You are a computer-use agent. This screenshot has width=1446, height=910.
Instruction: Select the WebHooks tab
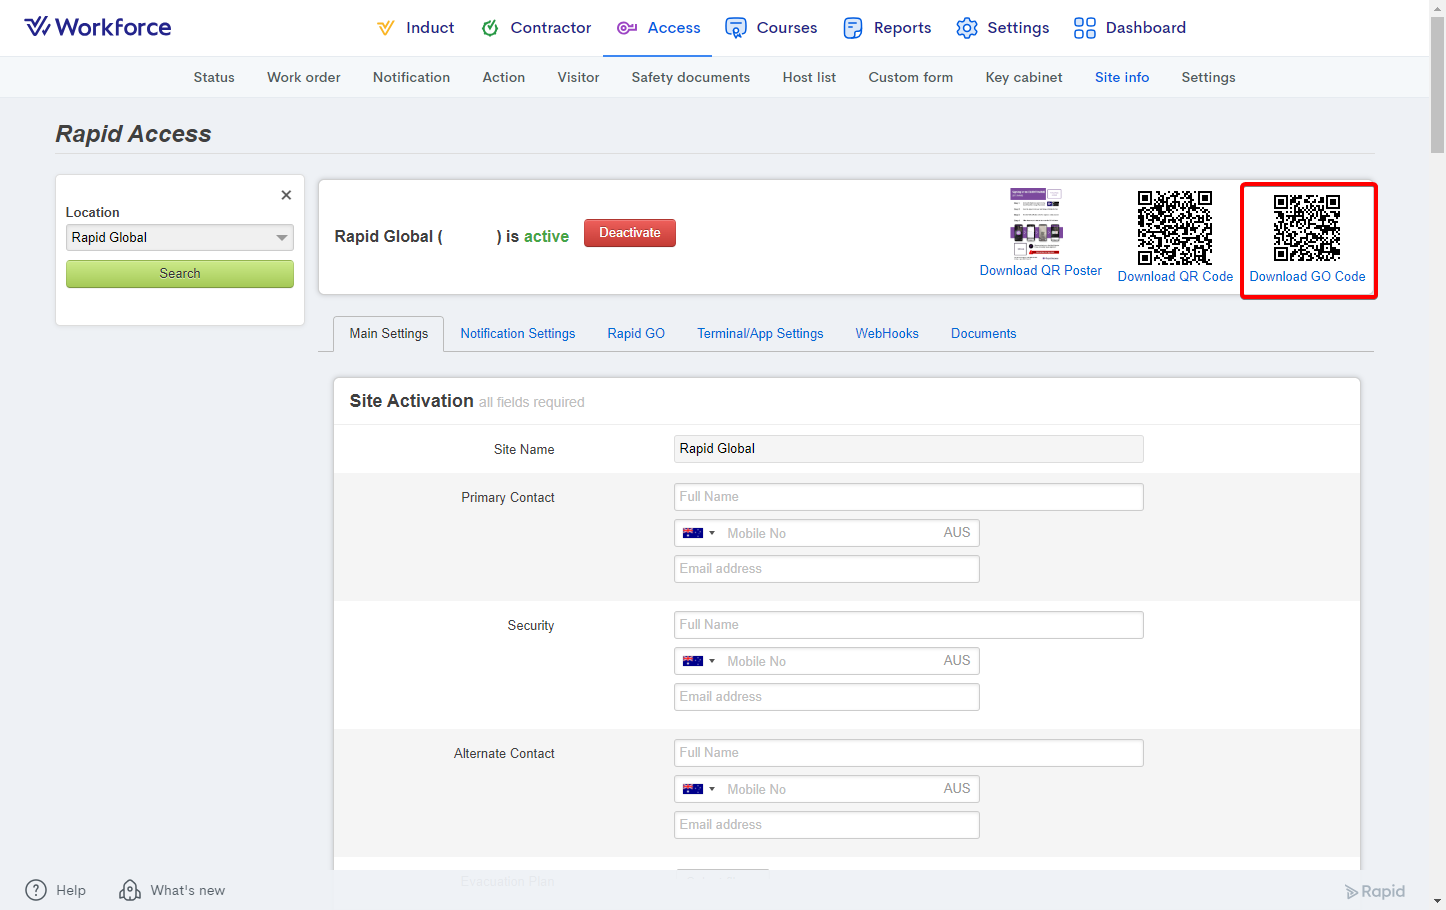887,334
